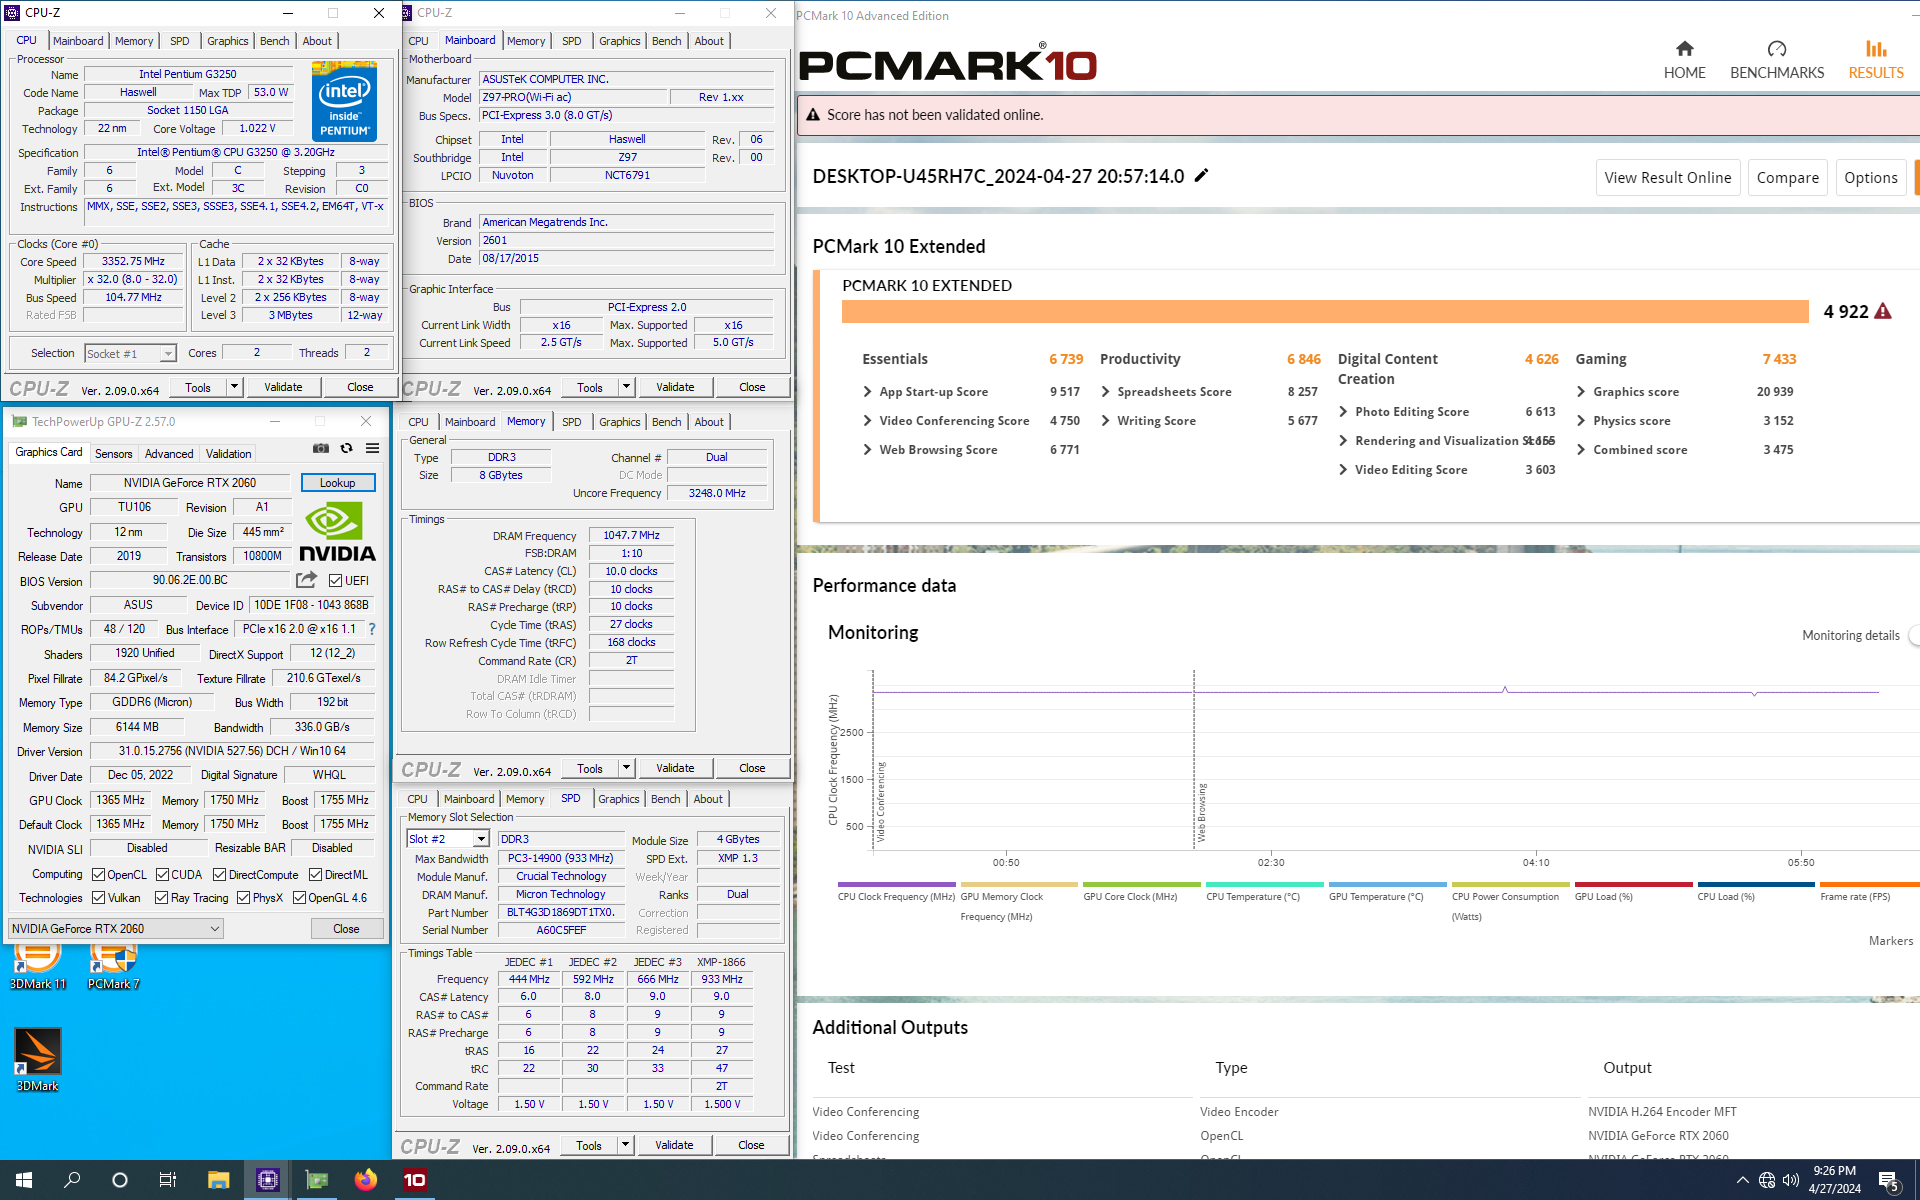Open the Advanced tab in GPU-Z
Image resolution: width=1920 pixels, height=1200 pixels.
pos(169,454)
